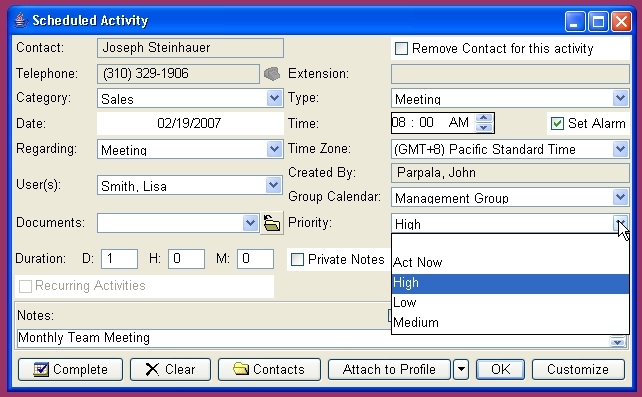Check Remove Contact for this activity
Image resolution: width=642 pixels, height=397 pixels.
[401, 49]
